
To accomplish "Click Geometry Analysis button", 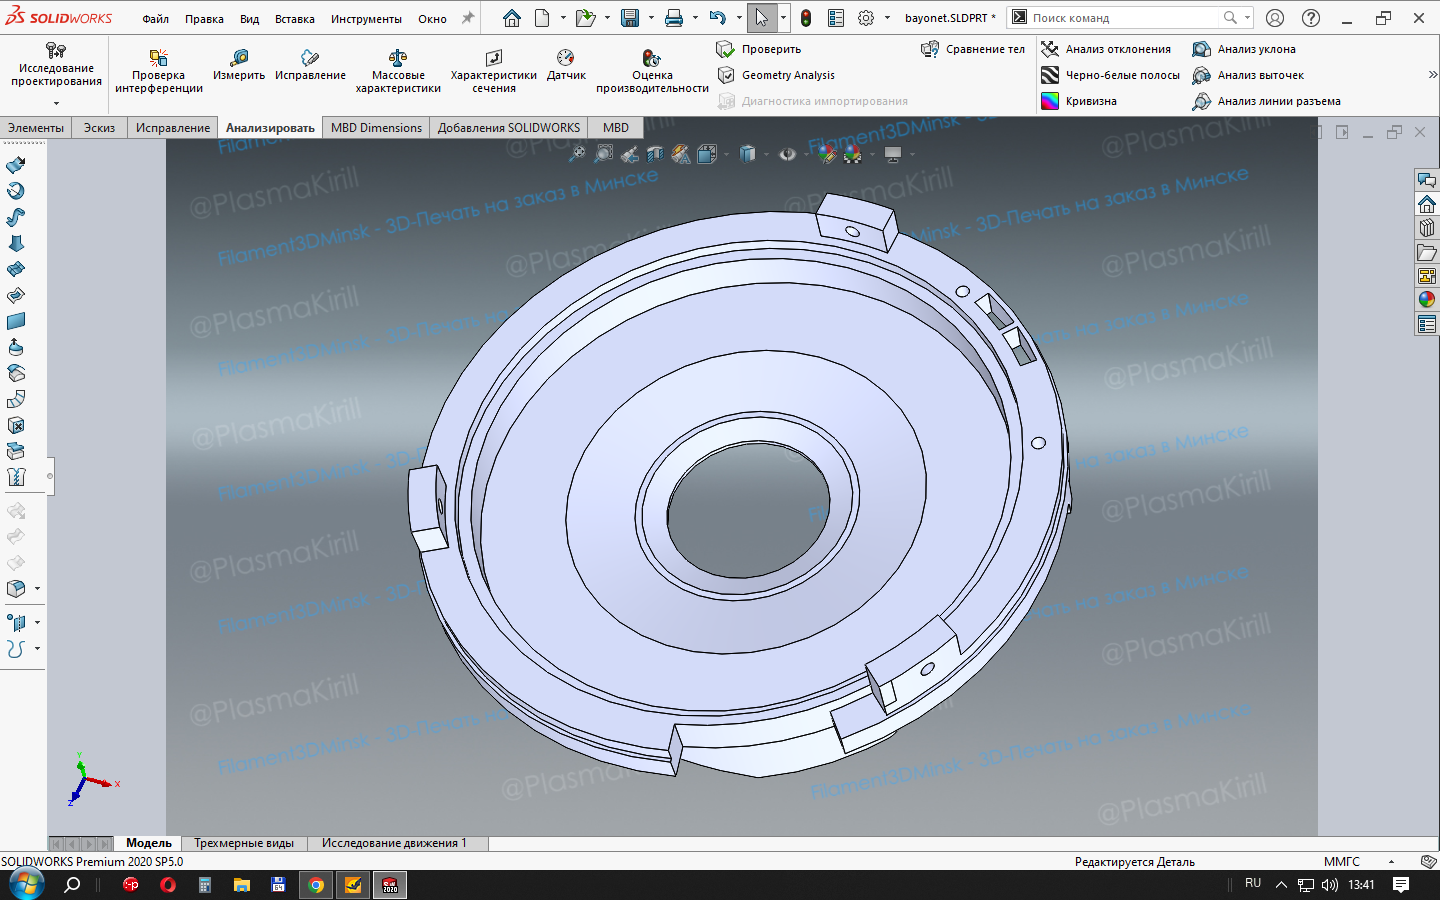I will coord(776,75).
